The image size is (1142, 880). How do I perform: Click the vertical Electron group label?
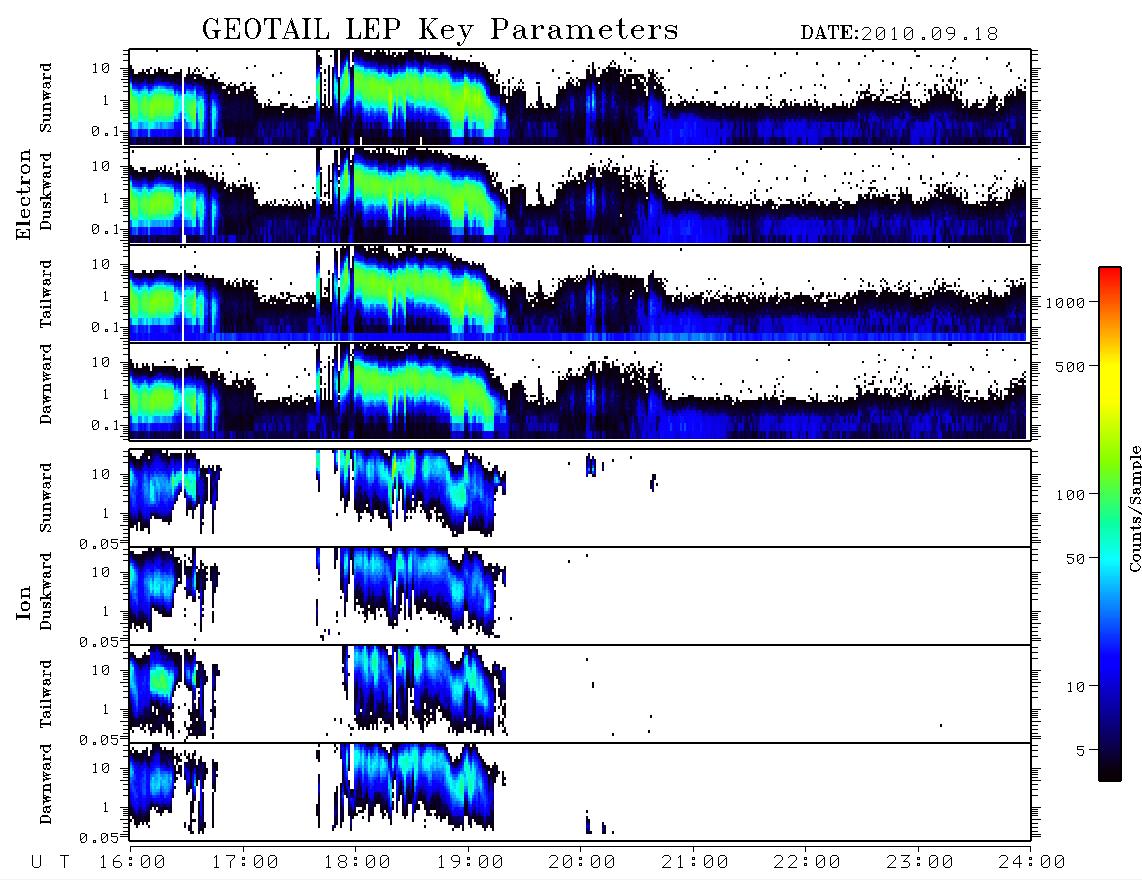click(24, 194)
